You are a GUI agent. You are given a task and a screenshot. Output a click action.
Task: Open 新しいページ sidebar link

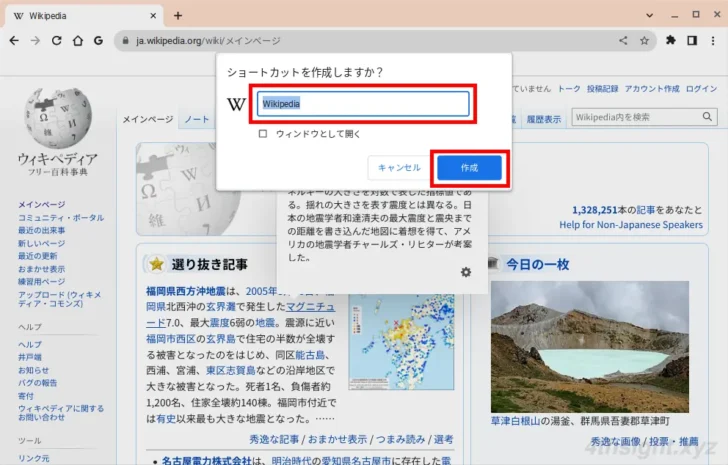tap(41, 243)
